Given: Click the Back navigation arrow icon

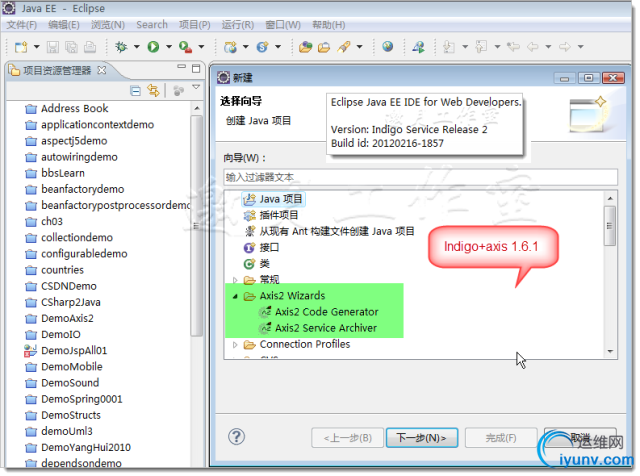Looking at the screenshot, I should tap(533, 47).
